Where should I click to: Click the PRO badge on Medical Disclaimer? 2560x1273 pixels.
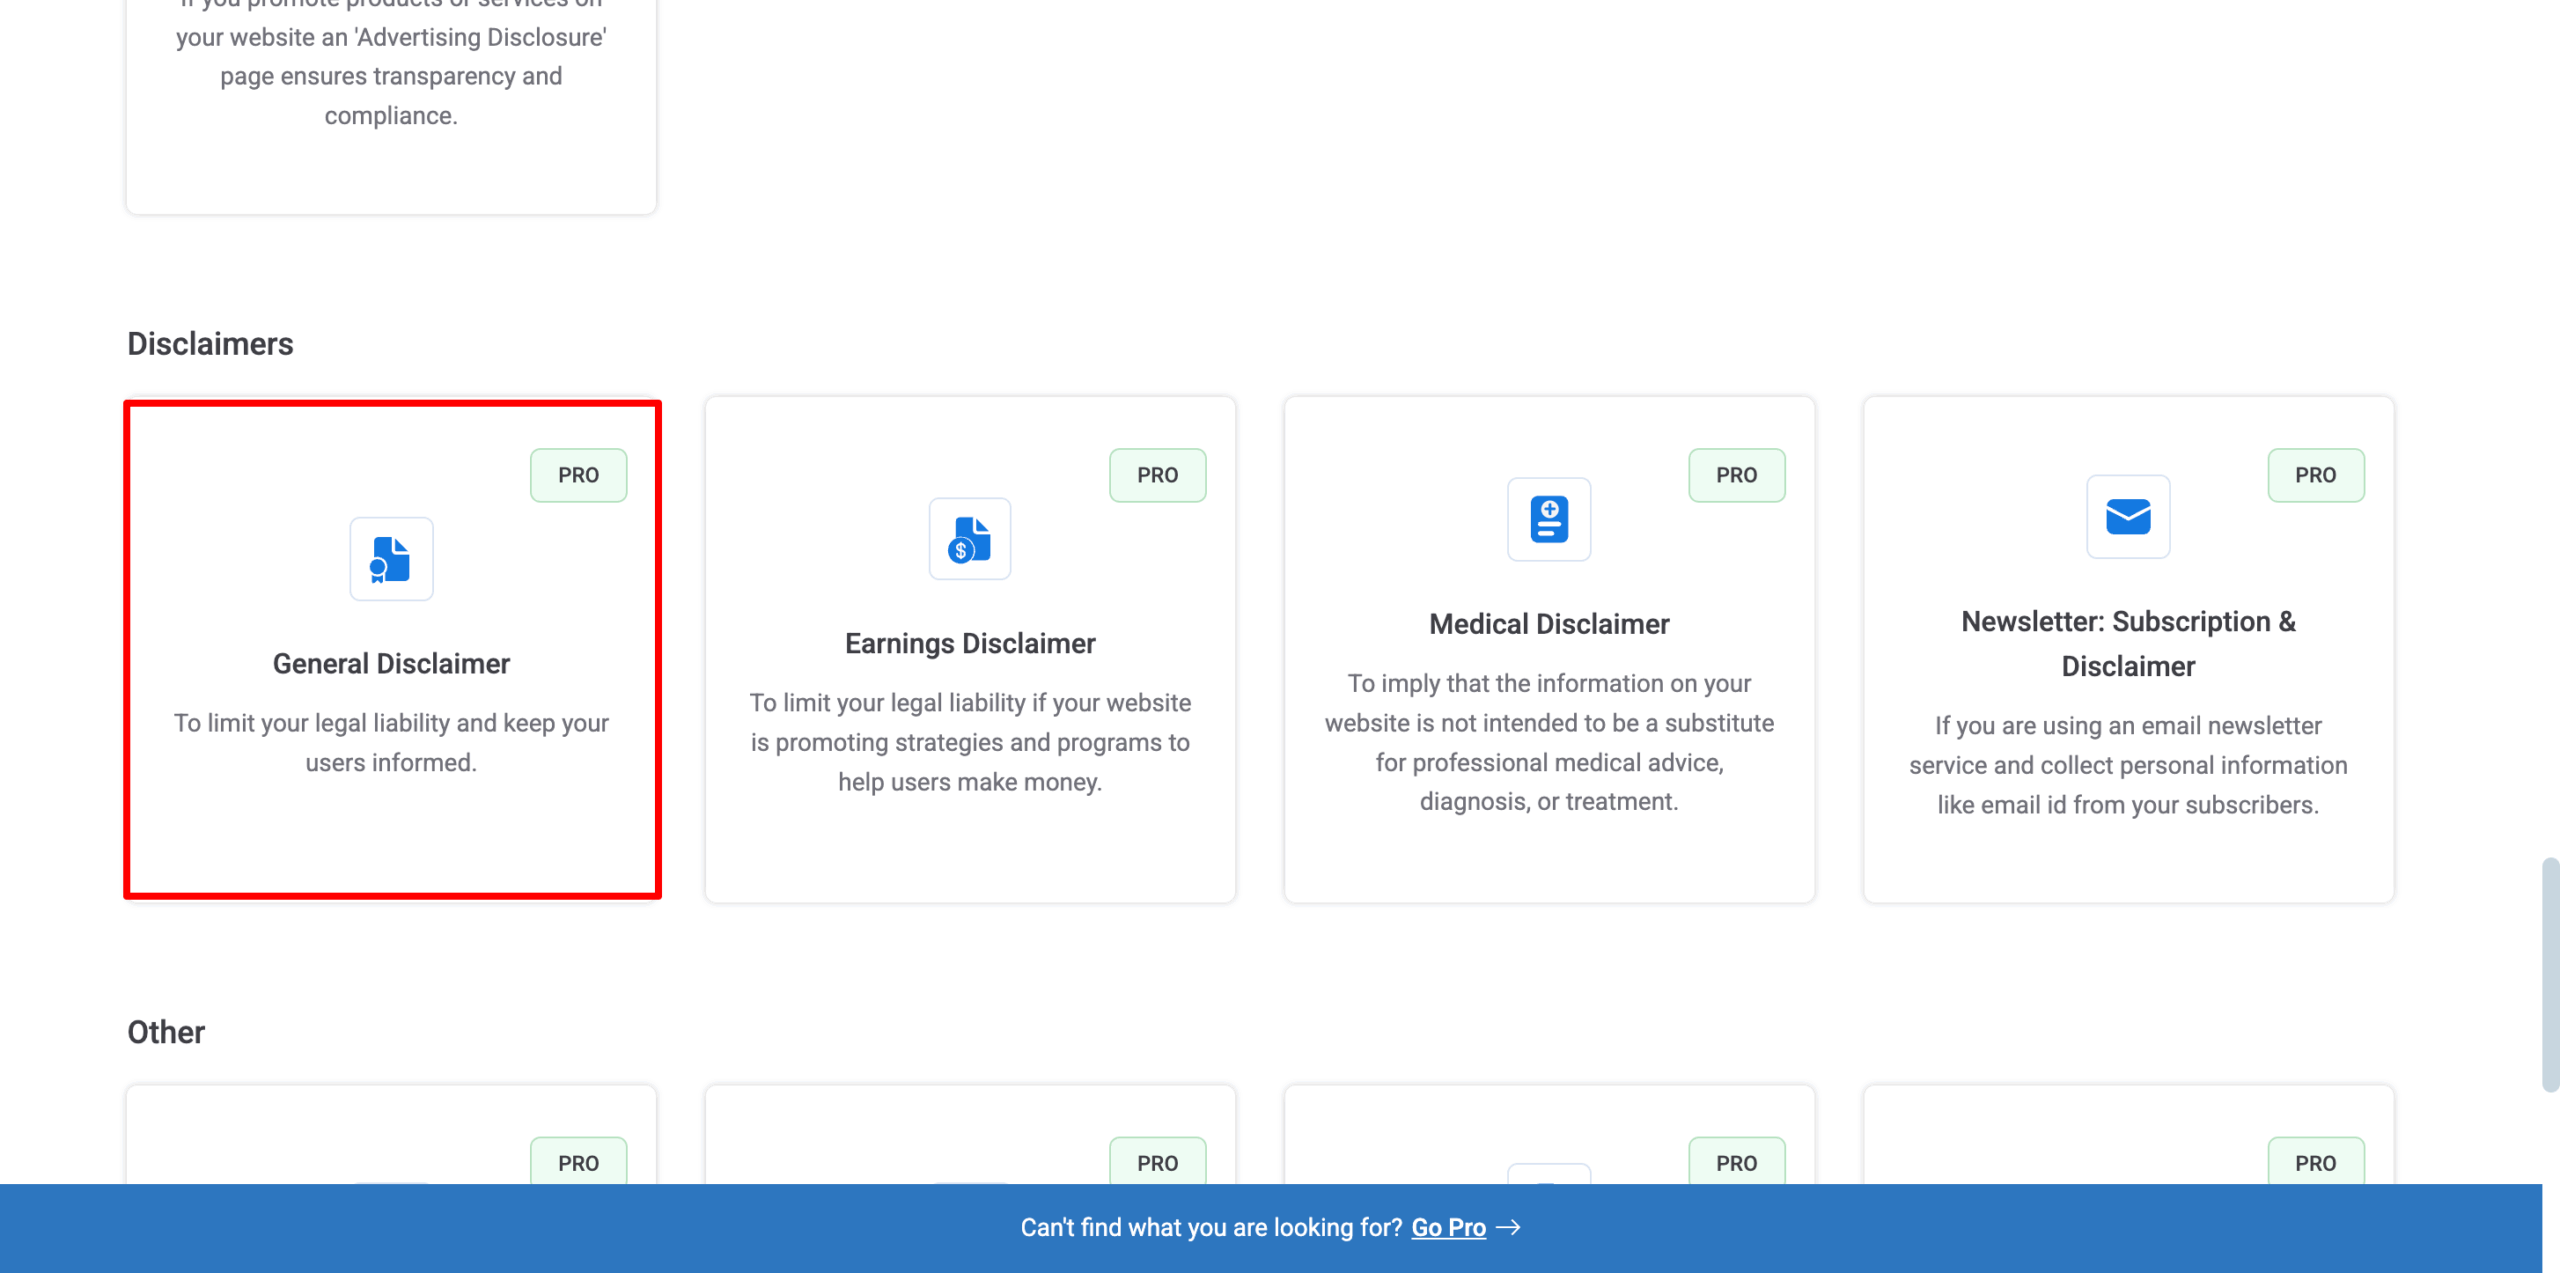tap(1737, 475)
